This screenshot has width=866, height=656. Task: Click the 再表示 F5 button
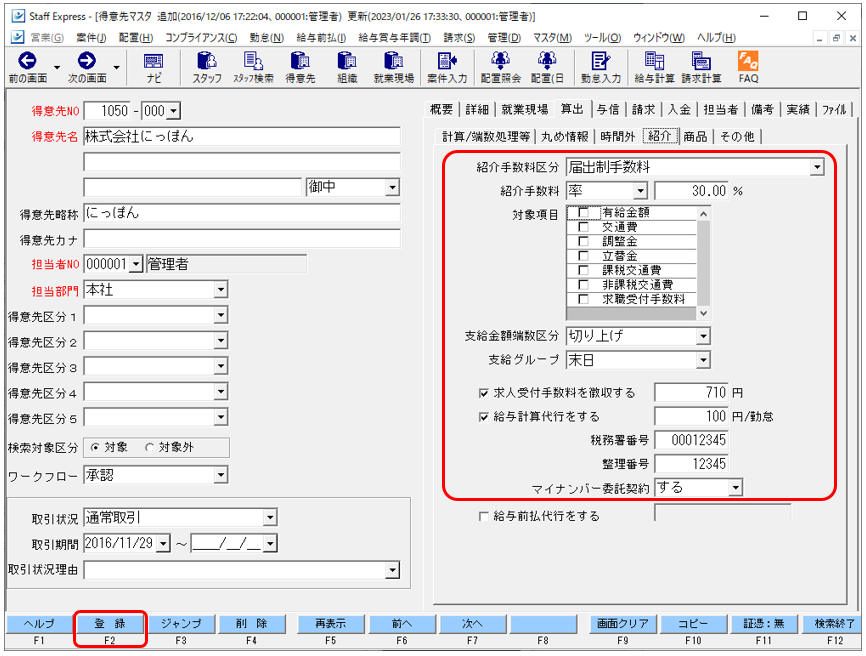tap(330, 624)
